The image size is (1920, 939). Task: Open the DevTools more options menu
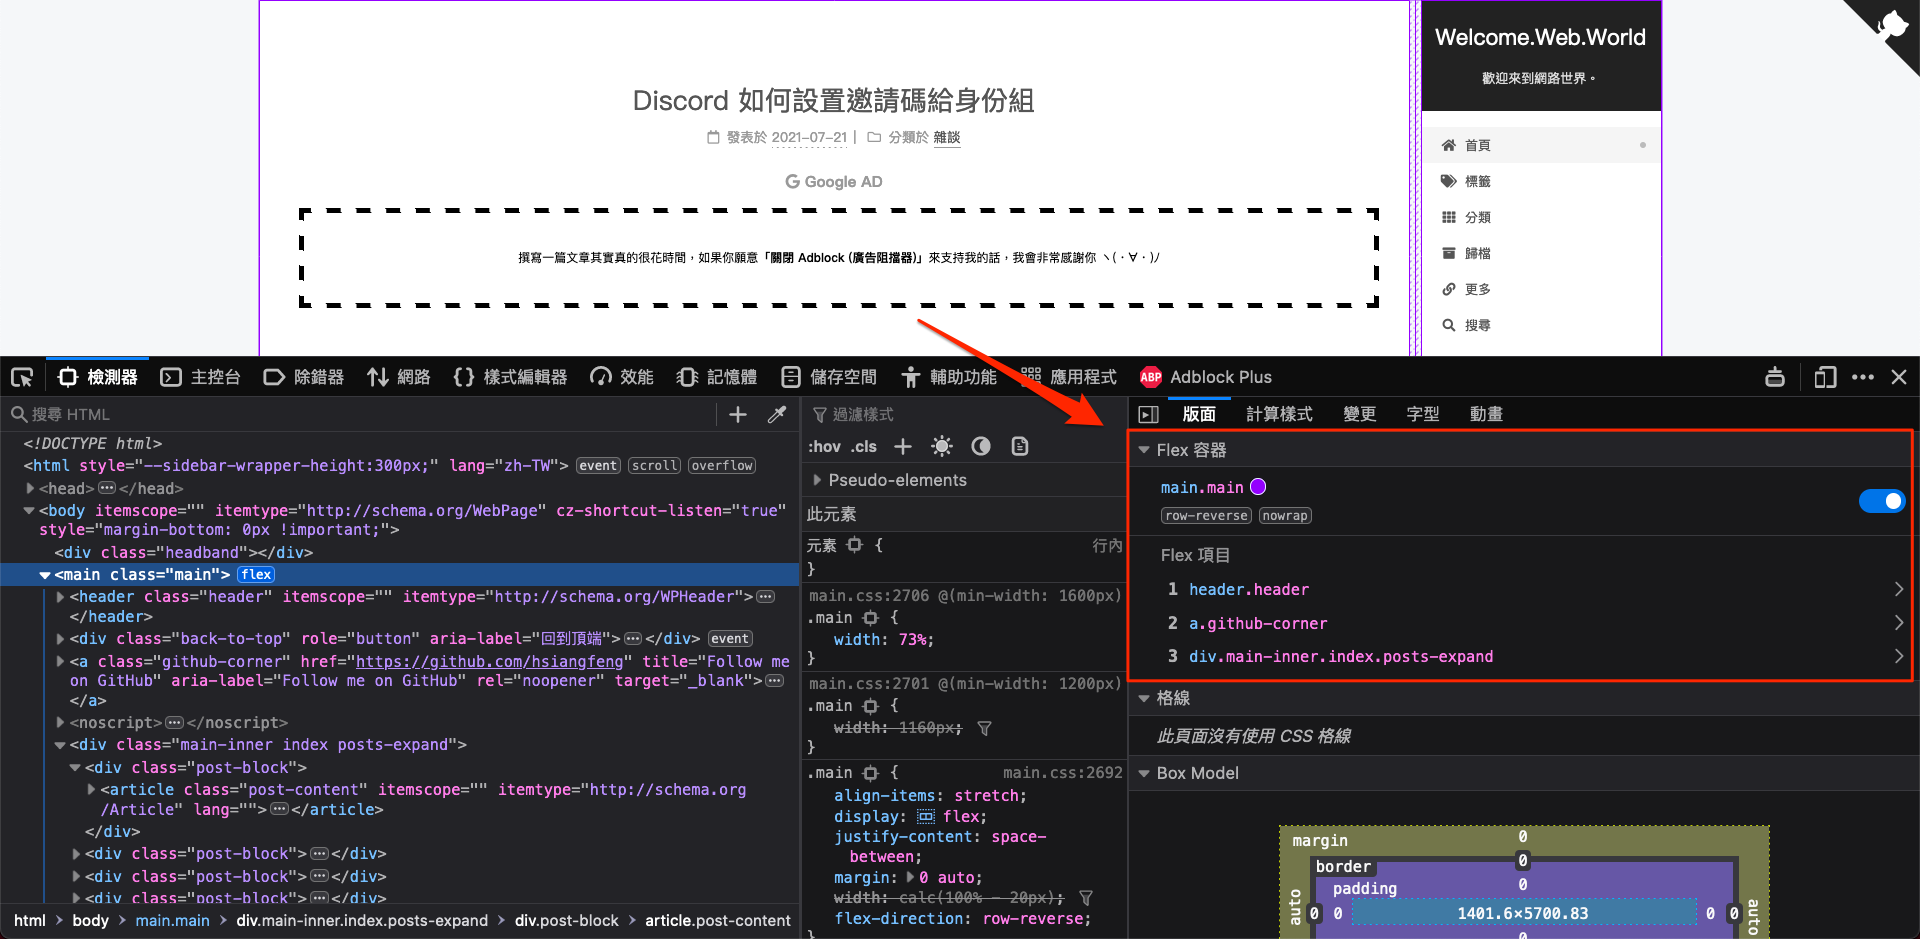pyautogui.click(x=1862, y=377)
